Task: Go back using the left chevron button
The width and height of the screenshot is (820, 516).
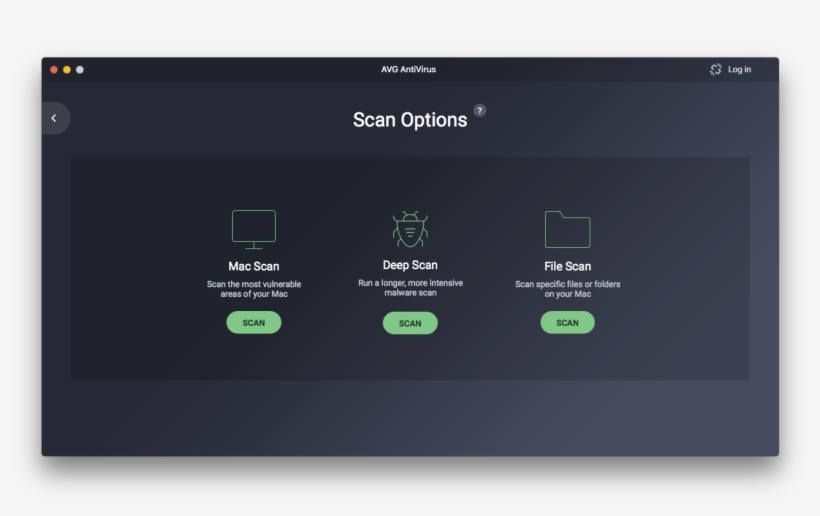Action: click(54, 118)
